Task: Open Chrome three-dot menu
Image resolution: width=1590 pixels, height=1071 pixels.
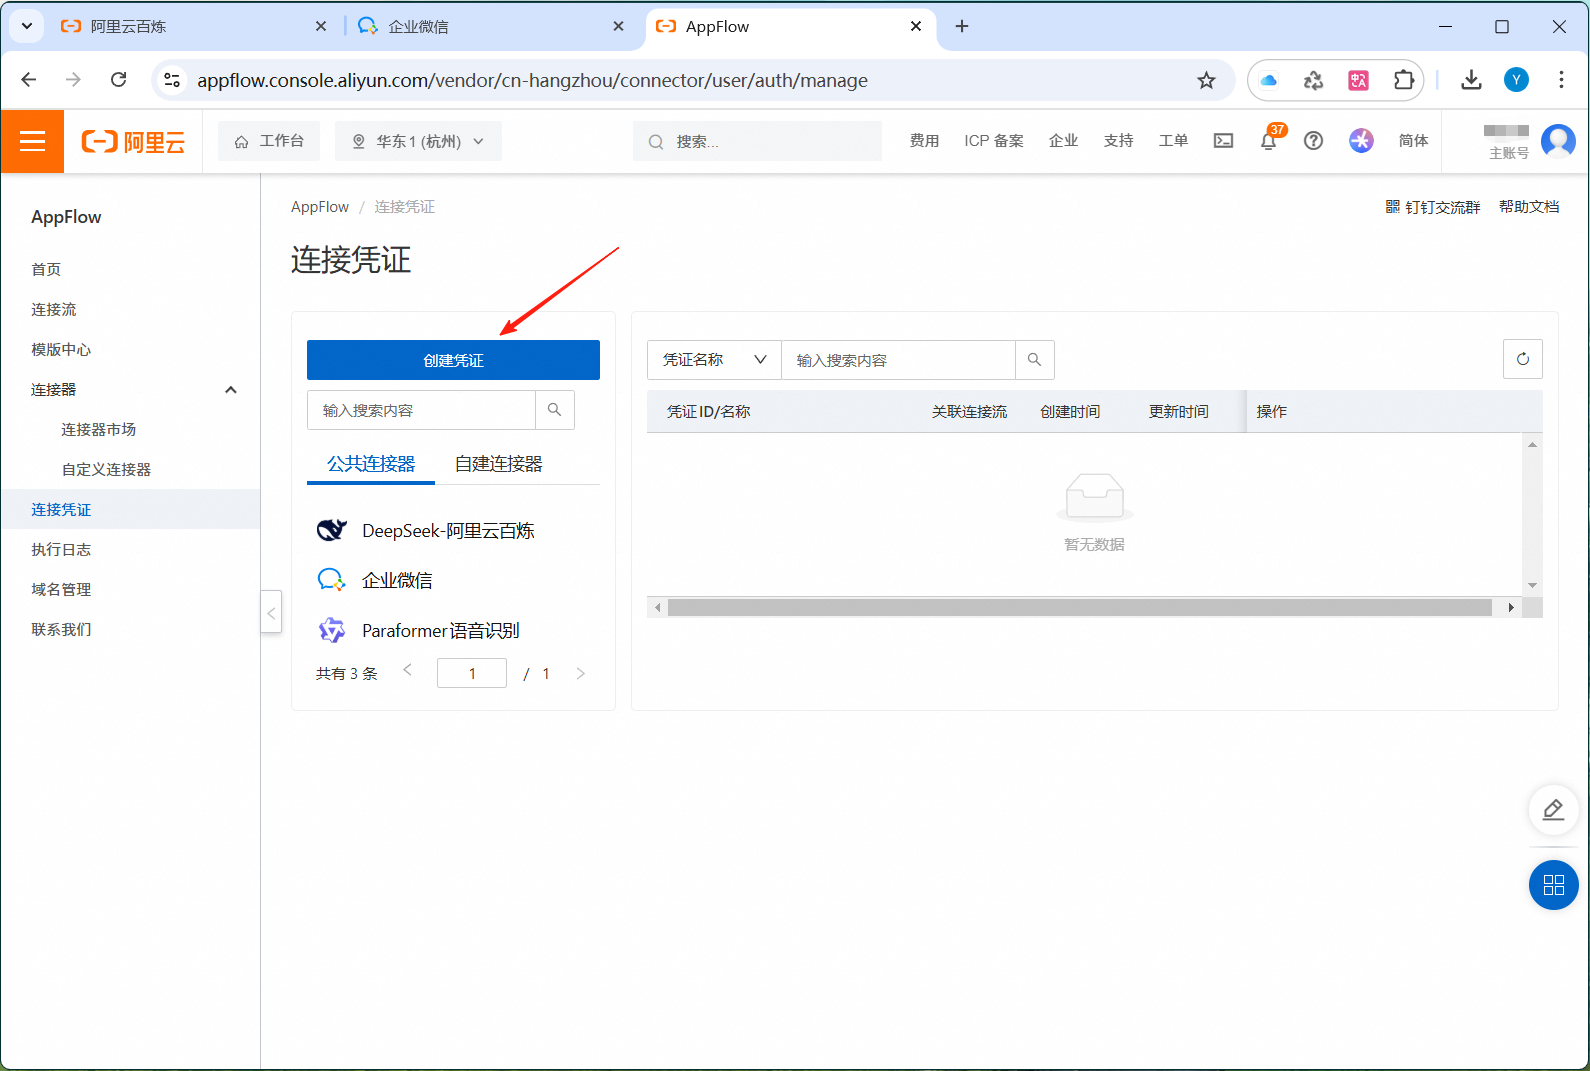Action: (1561, 80)
